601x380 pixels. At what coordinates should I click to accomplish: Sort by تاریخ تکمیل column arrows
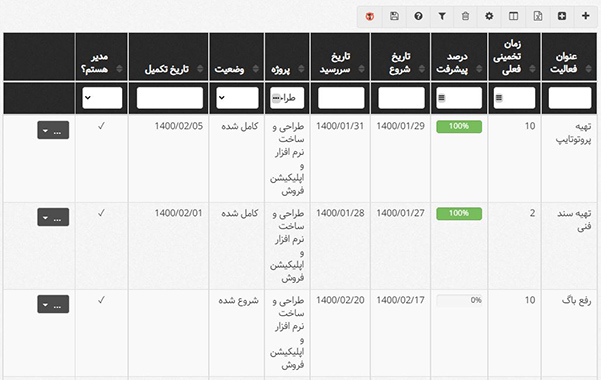[200, 69]
